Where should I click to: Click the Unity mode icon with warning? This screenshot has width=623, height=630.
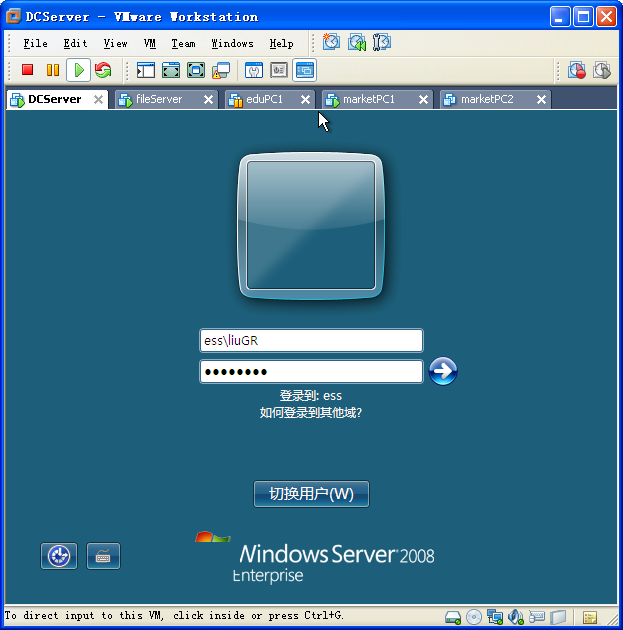221,70
